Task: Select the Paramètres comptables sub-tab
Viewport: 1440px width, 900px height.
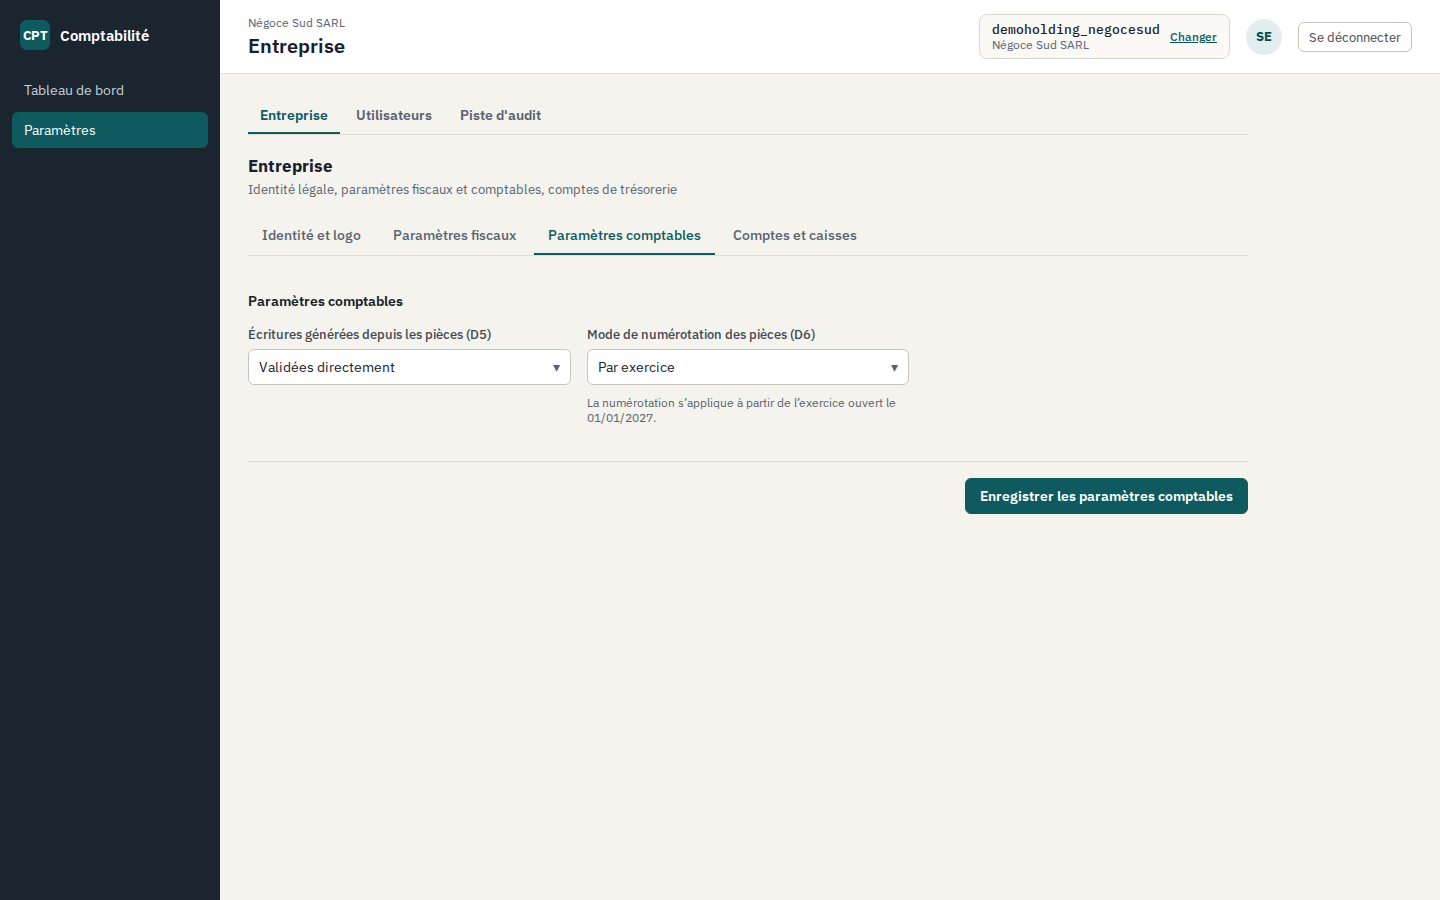Action: [x=624, y=235]
